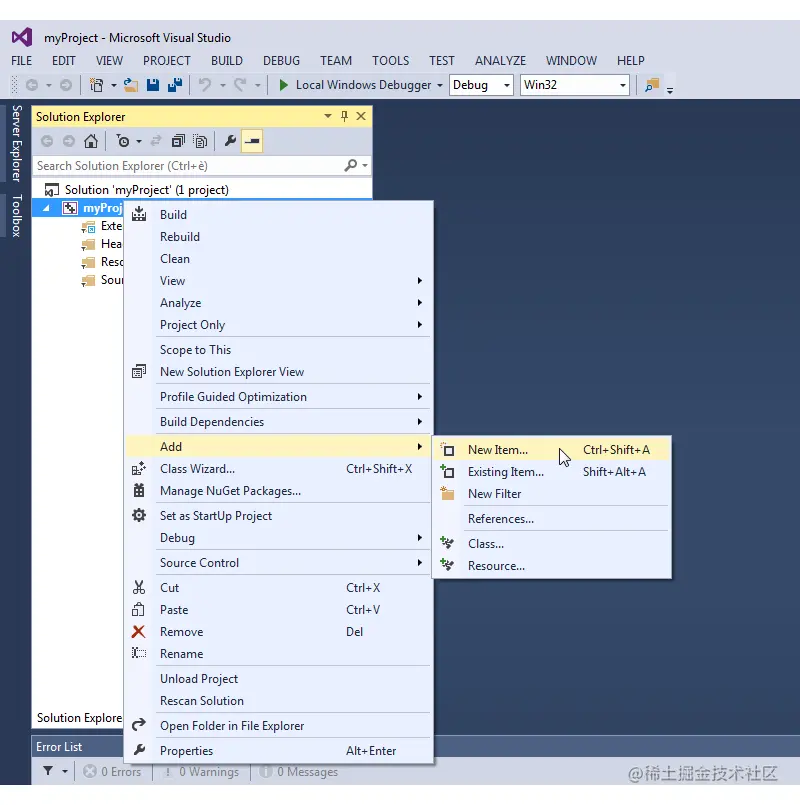Choose Rebuild from context menu
Image resolution: width=800 pixels, height=805 pixels.
279,237
